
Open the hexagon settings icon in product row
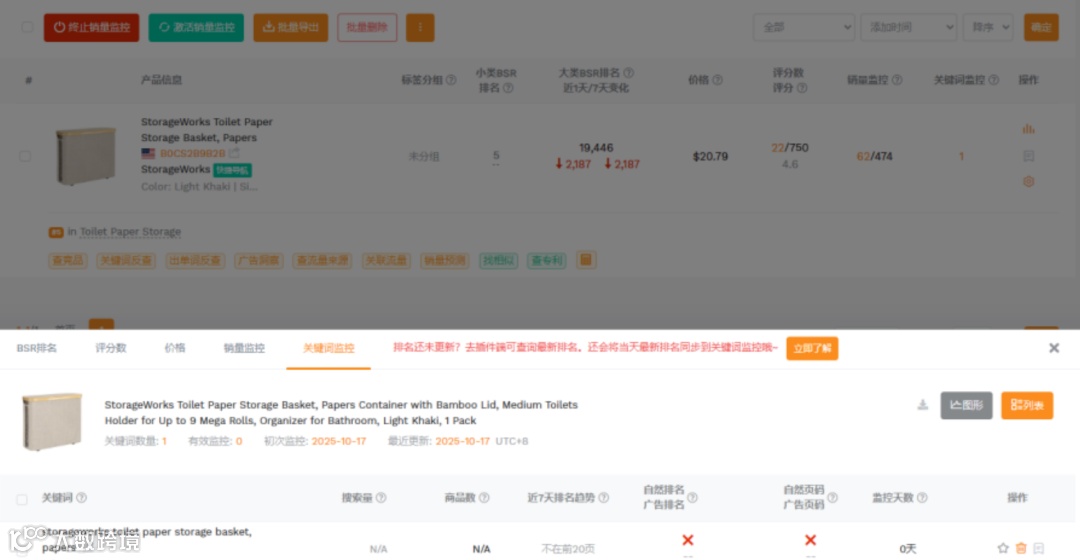coord(1028,182)
